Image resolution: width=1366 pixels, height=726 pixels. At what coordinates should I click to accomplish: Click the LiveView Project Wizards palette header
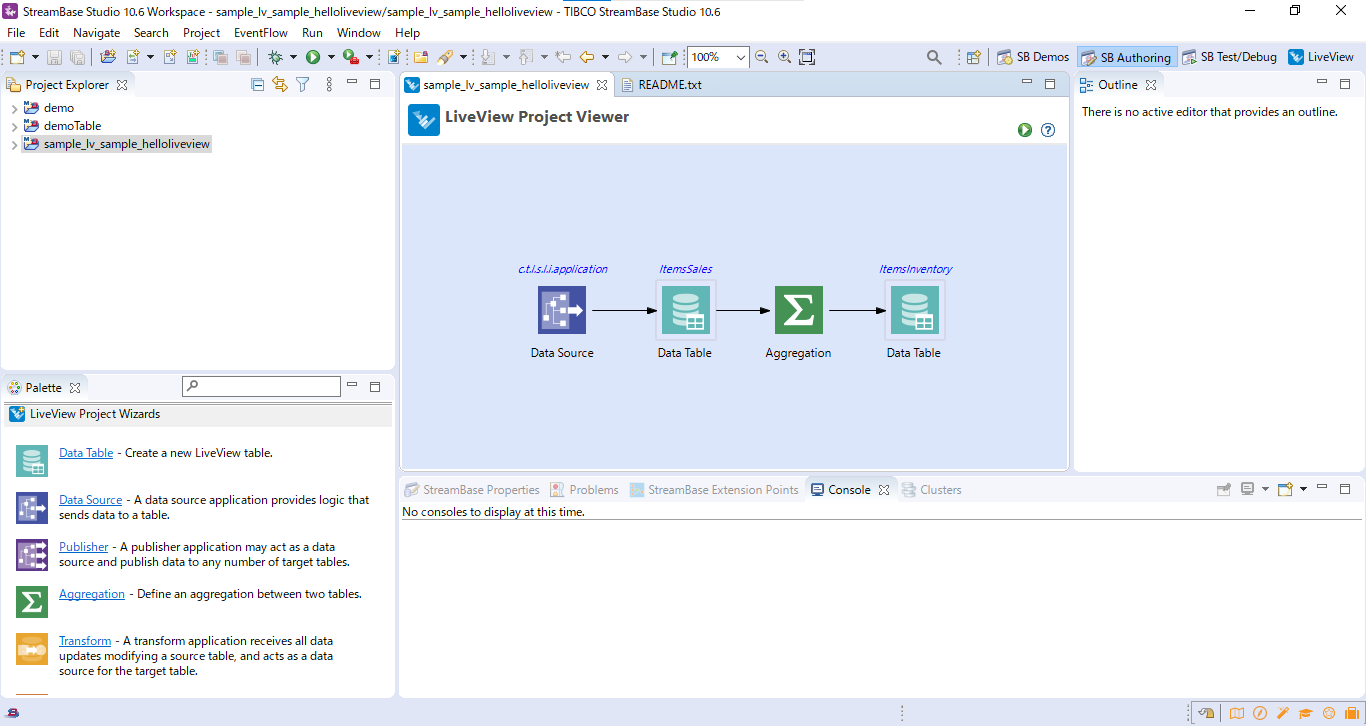click(x=198, y=414)
